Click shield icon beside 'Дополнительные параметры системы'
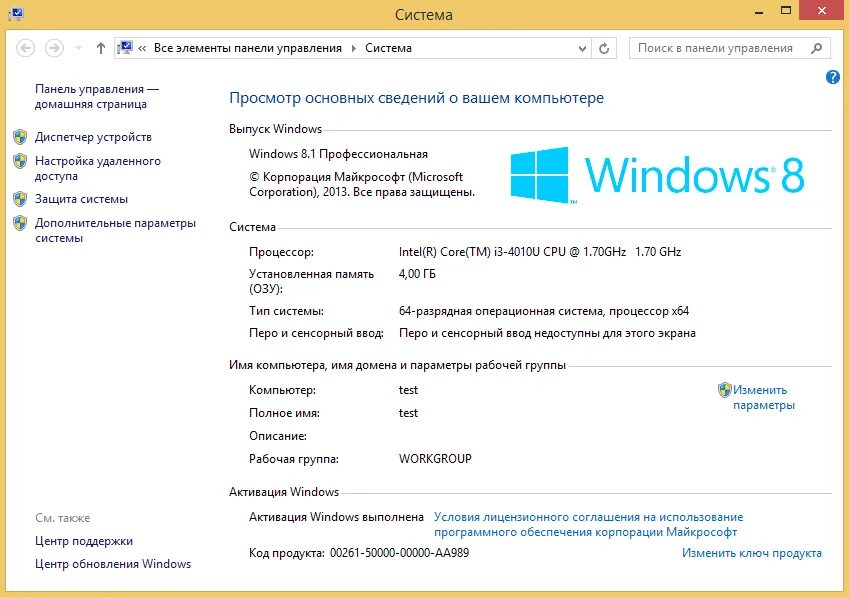Viewport: 849px width, 597px height. point(20,223)
